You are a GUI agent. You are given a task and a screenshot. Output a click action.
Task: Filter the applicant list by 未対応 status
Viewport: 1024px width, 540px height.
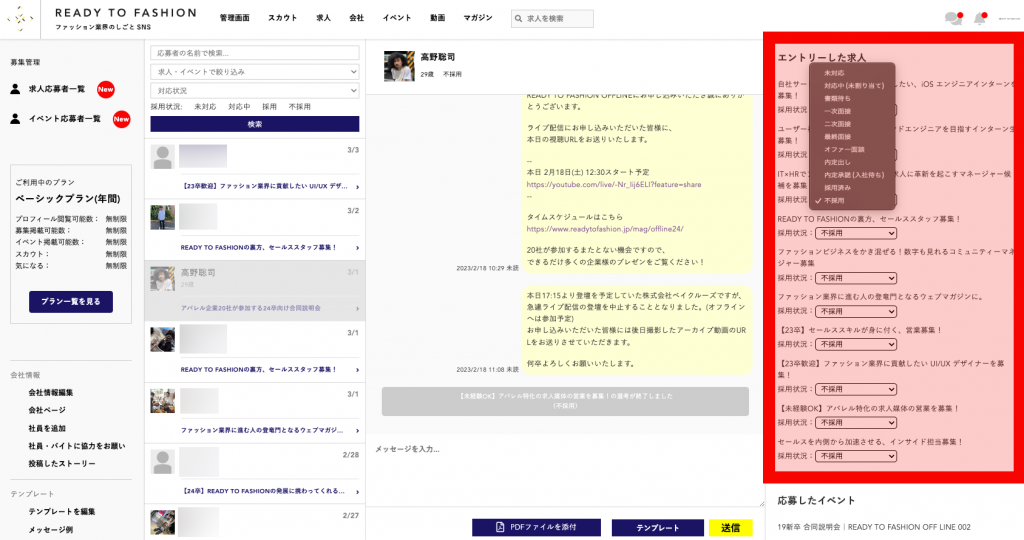(x=205, y=106)
